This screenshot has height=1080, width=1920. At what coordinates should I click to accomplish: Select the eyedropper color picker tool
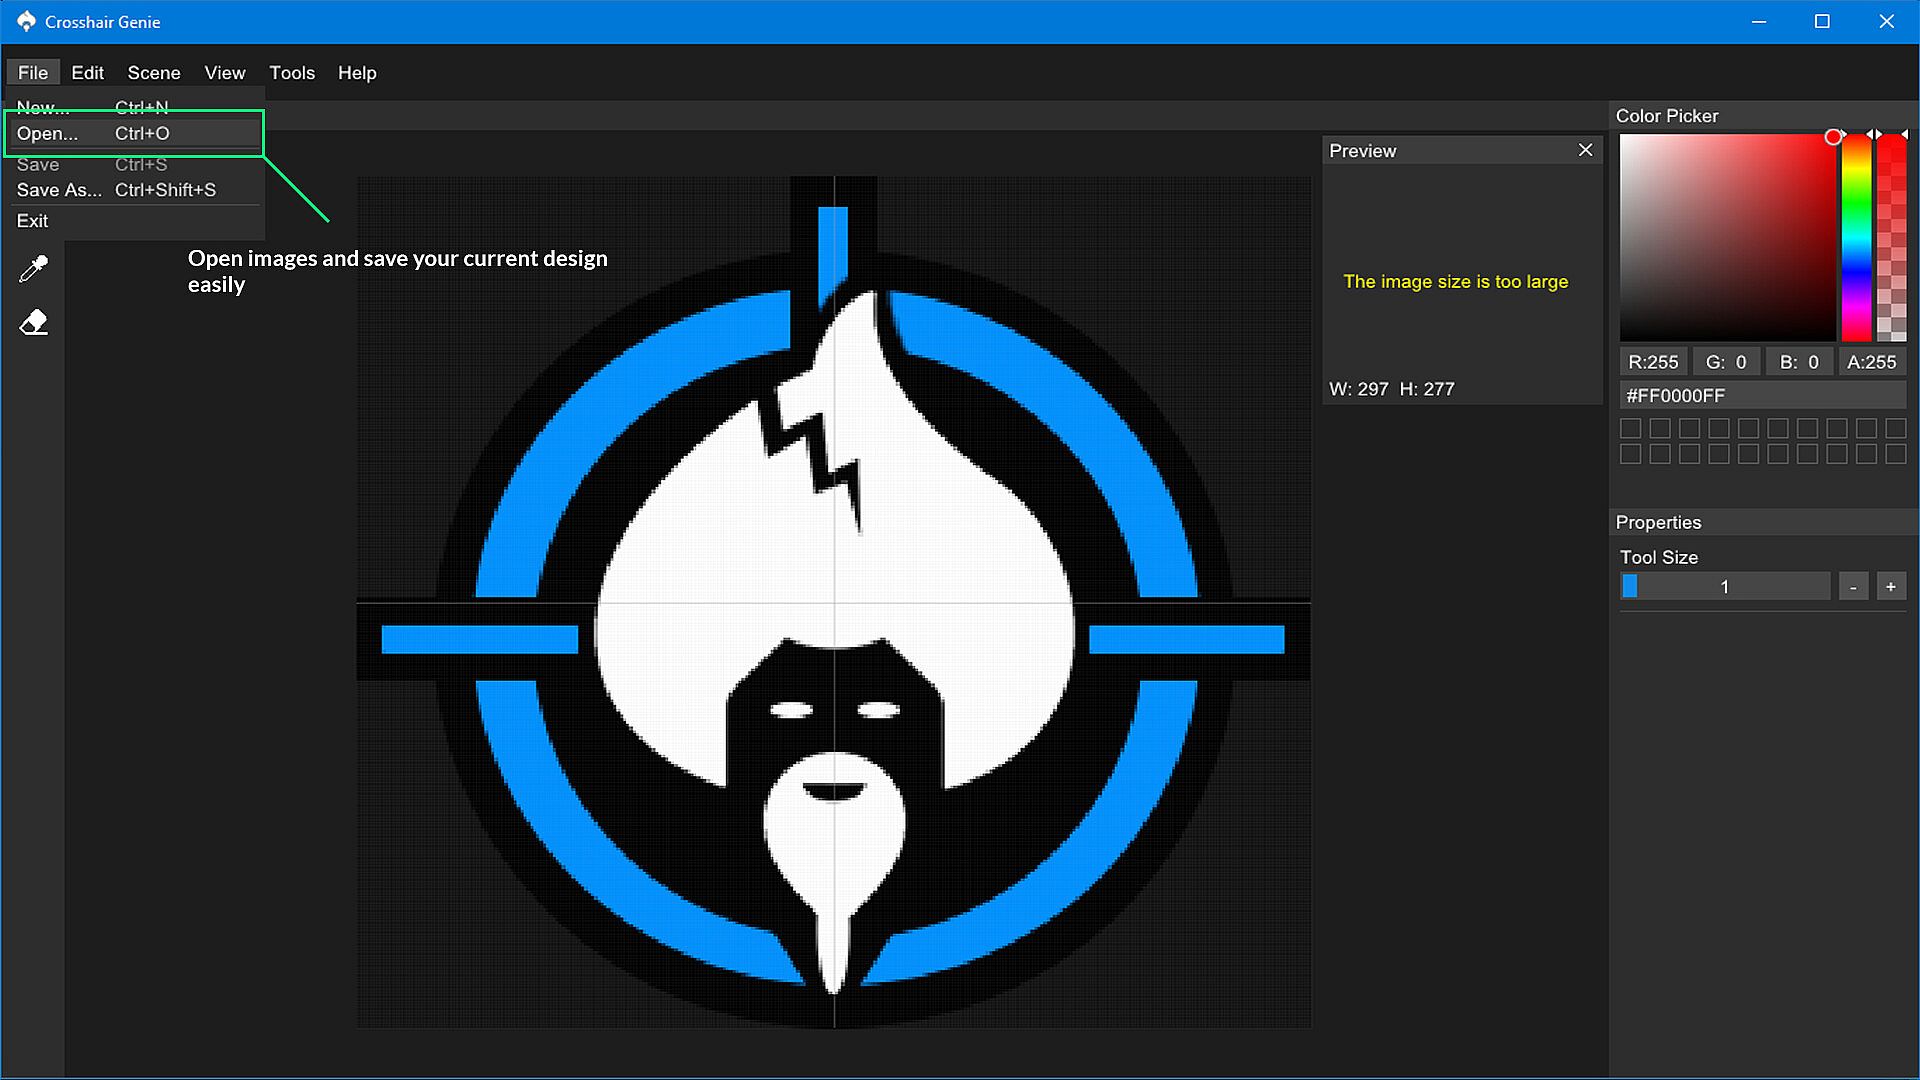pos(33,268)
